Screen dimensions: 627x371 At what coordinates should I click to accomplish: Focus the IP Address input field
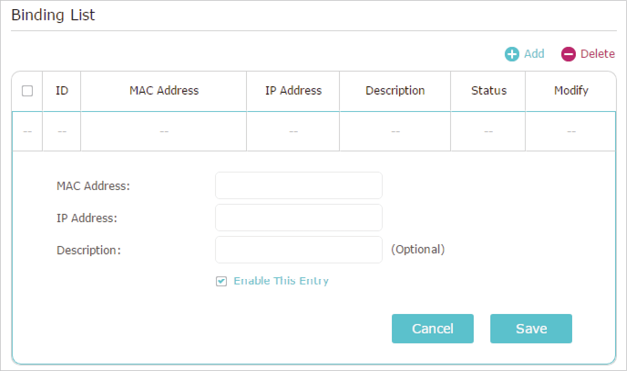click(x=299, y=217)
